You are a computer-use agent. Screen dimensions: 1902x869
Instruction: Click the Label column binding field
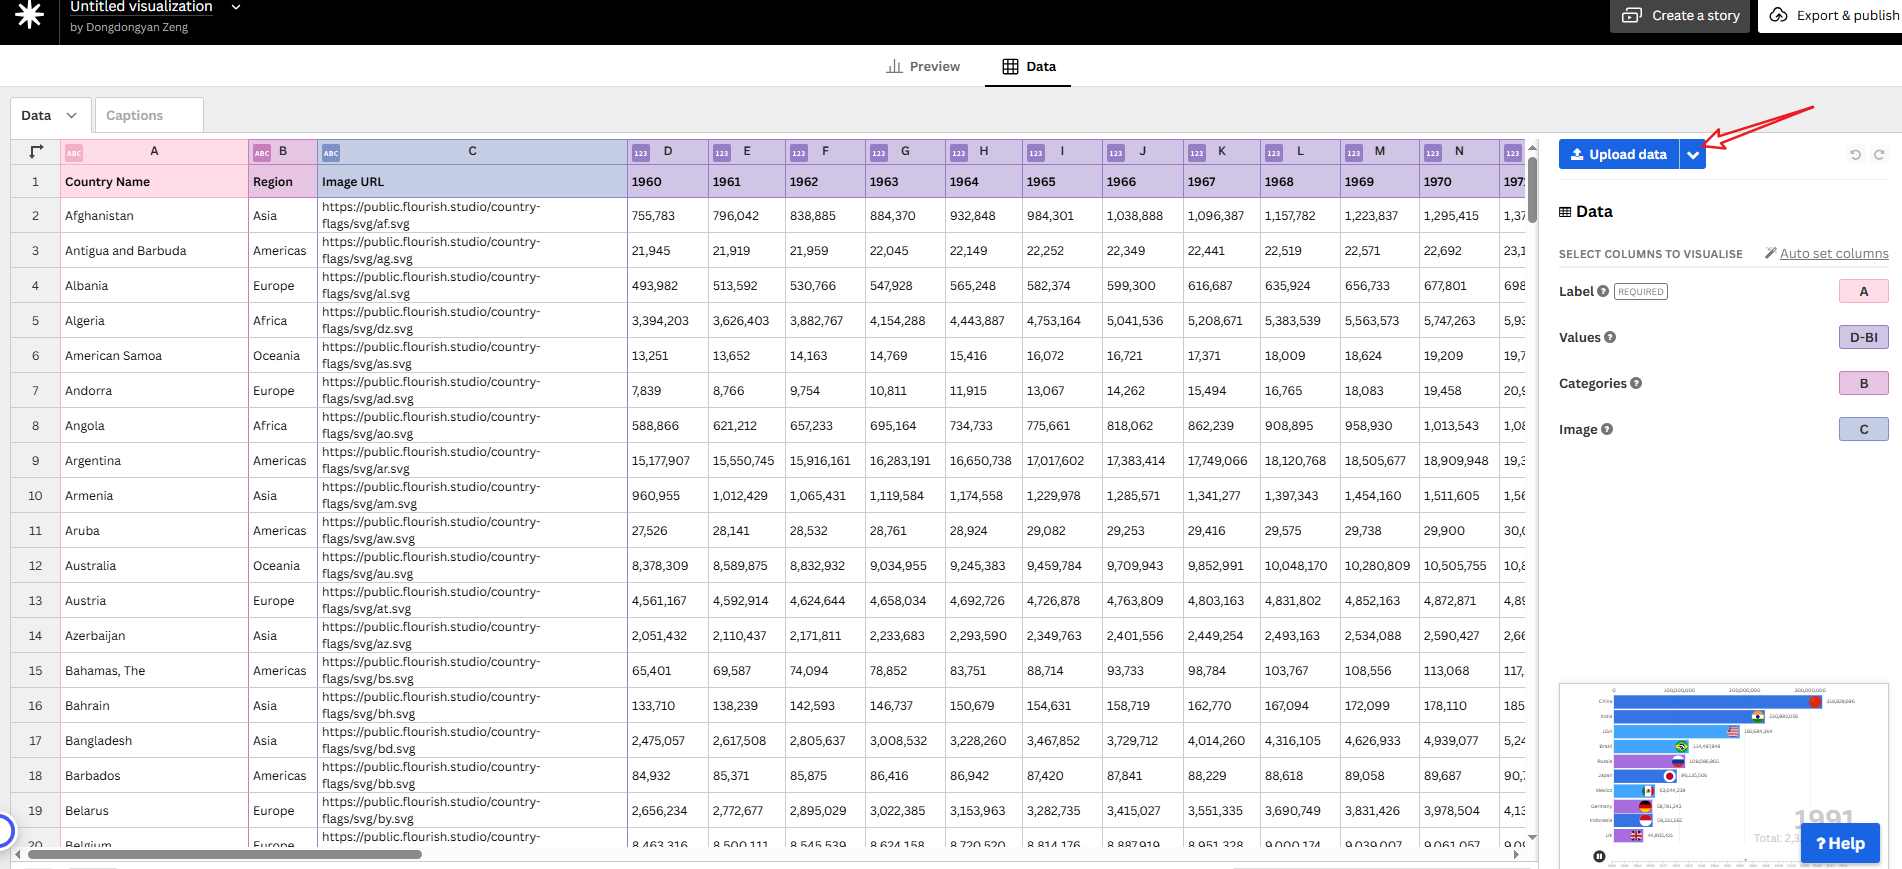pyautogui.click(x=1864, y=291)
